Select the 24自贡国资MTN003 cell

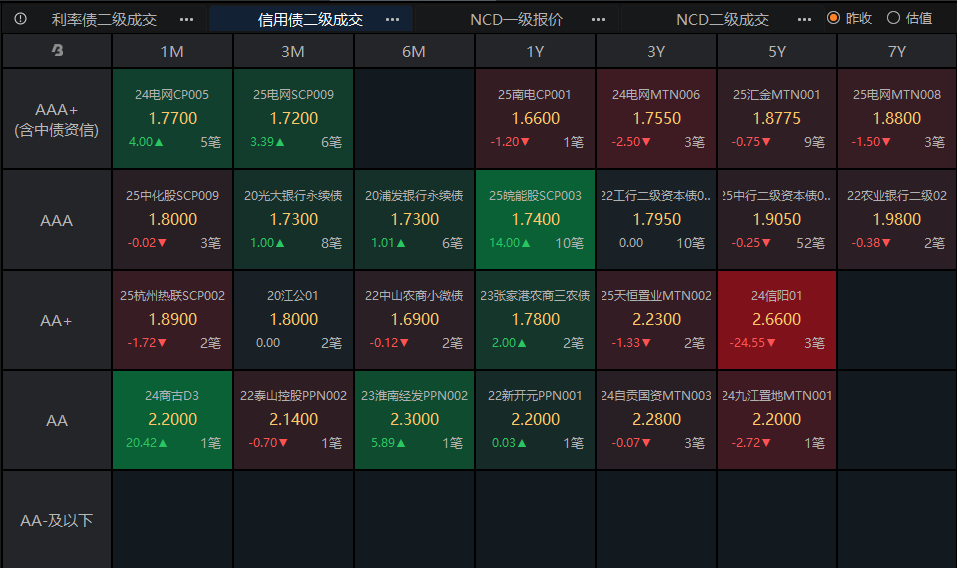tap(656, 420)
